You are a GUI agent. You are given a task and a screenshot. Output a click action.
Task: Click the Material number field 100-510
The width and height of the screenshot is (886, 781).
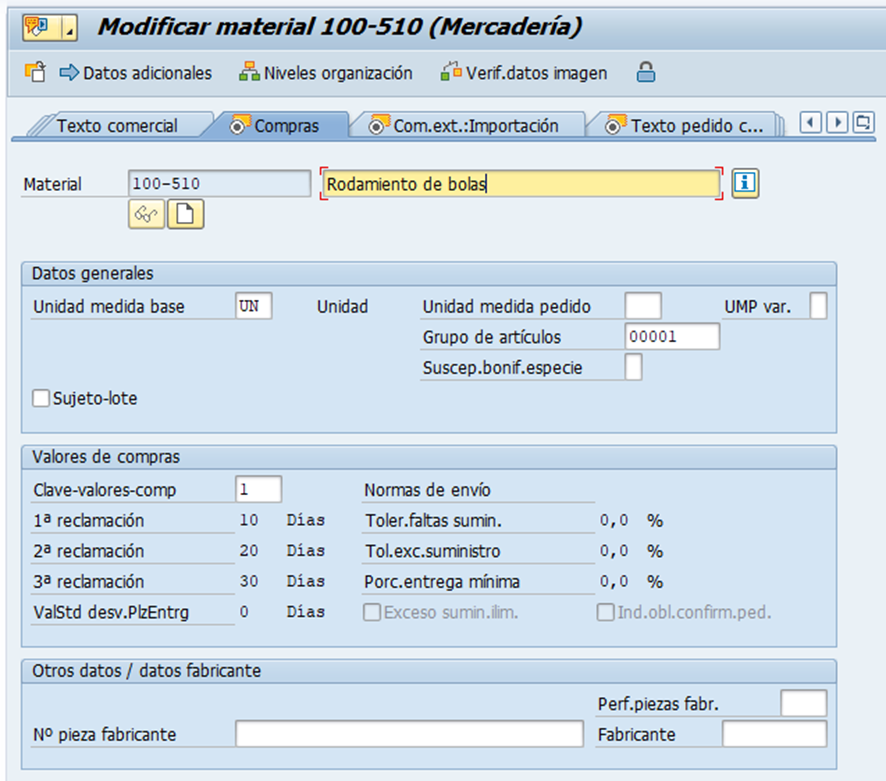pyautogui.click(x=219, y=184)
